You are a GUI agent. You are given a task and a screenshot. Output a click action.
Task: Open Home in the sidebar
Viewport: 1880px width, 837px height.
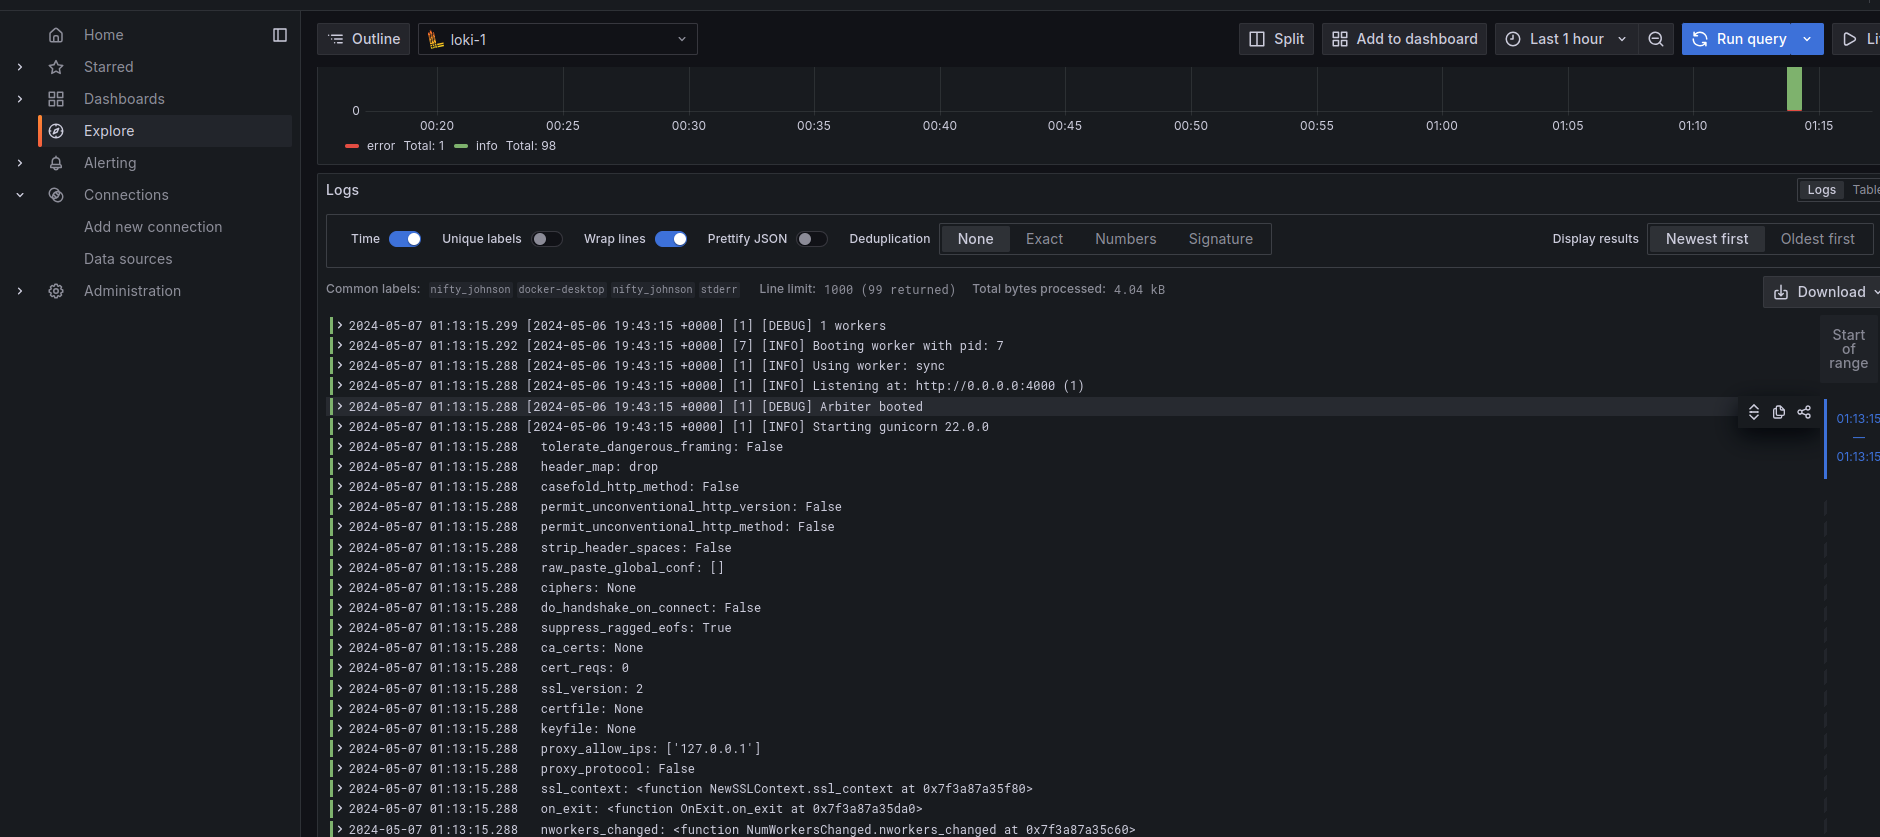[104, 35]
